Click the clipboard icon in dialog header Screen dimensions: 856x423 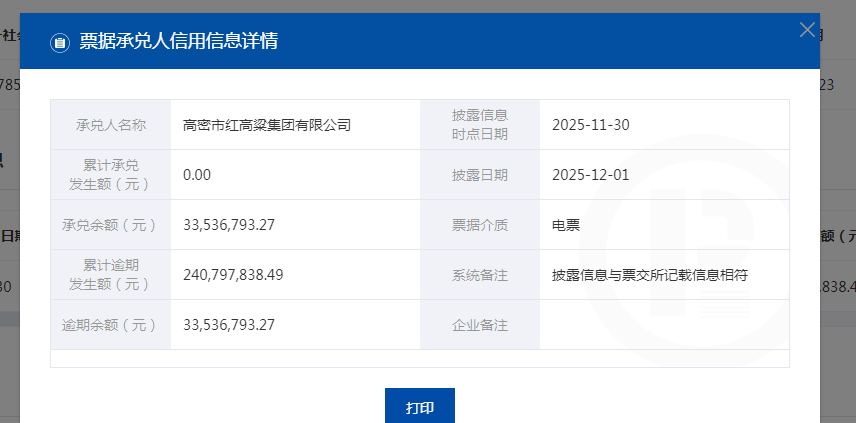tap(60, 42)
